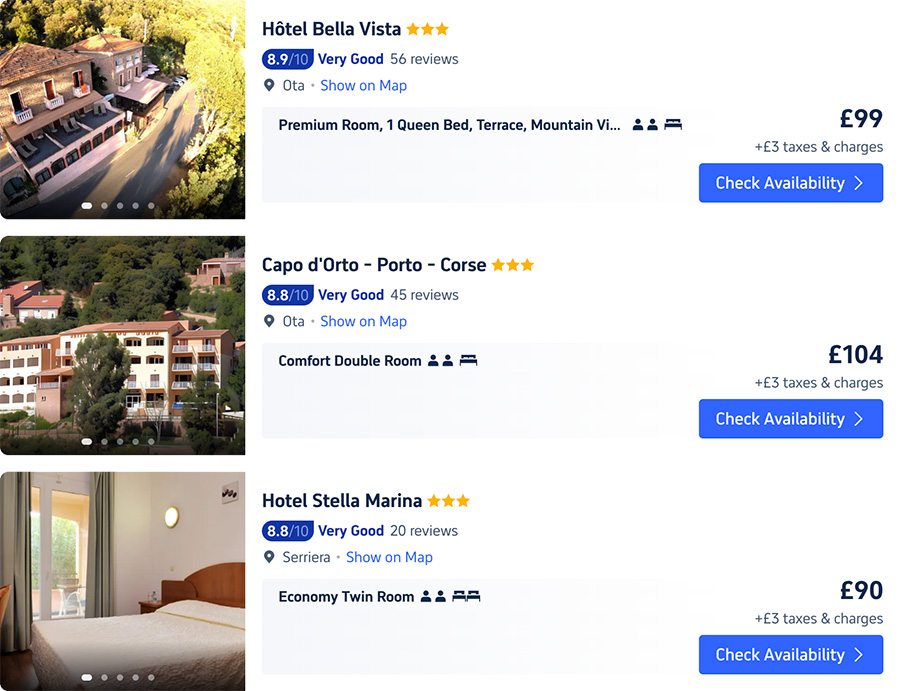Screen dimensions: 900x691
Task: Expand the chevron on Capo d'Orto's Check Availability button
Action: tap(861, 419)
